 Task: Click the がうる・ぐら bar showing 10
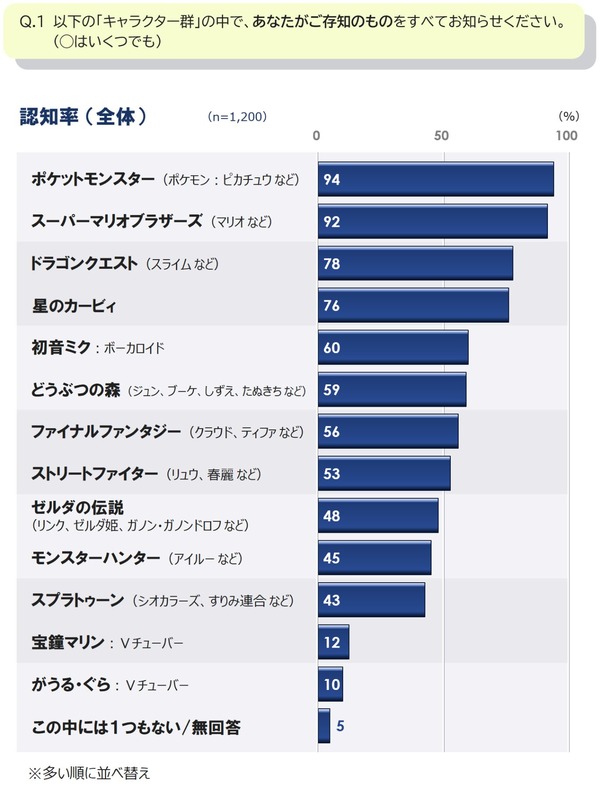[330, 684]
